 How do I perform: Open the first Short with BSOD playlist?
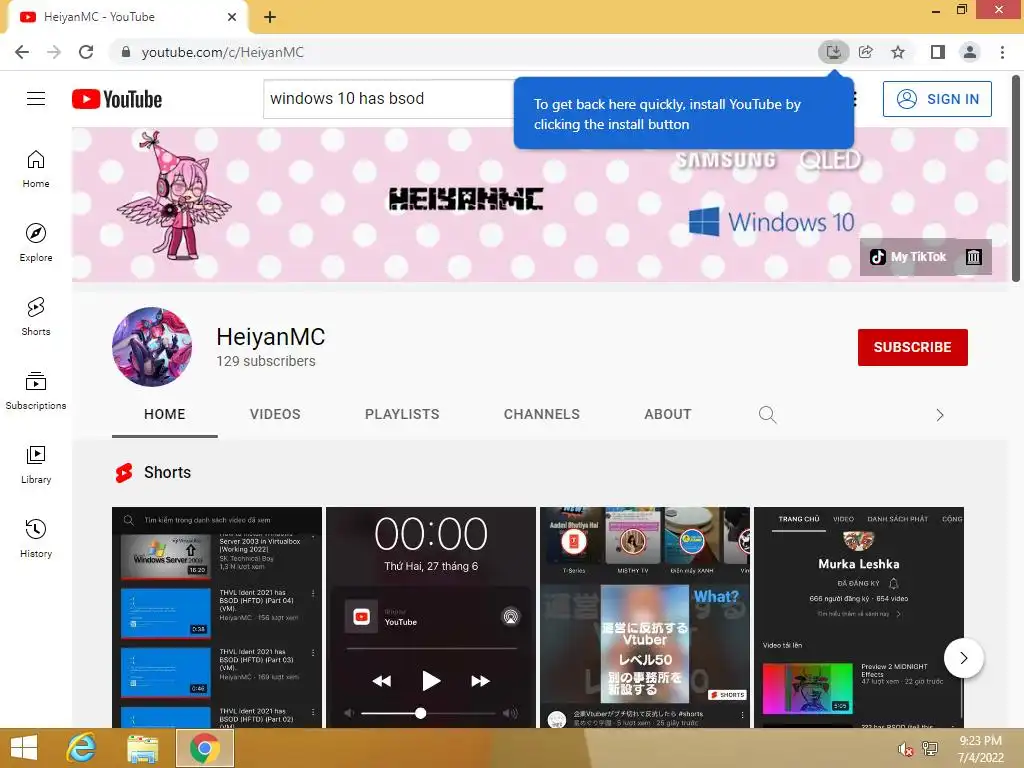click(x=217, y=617)
